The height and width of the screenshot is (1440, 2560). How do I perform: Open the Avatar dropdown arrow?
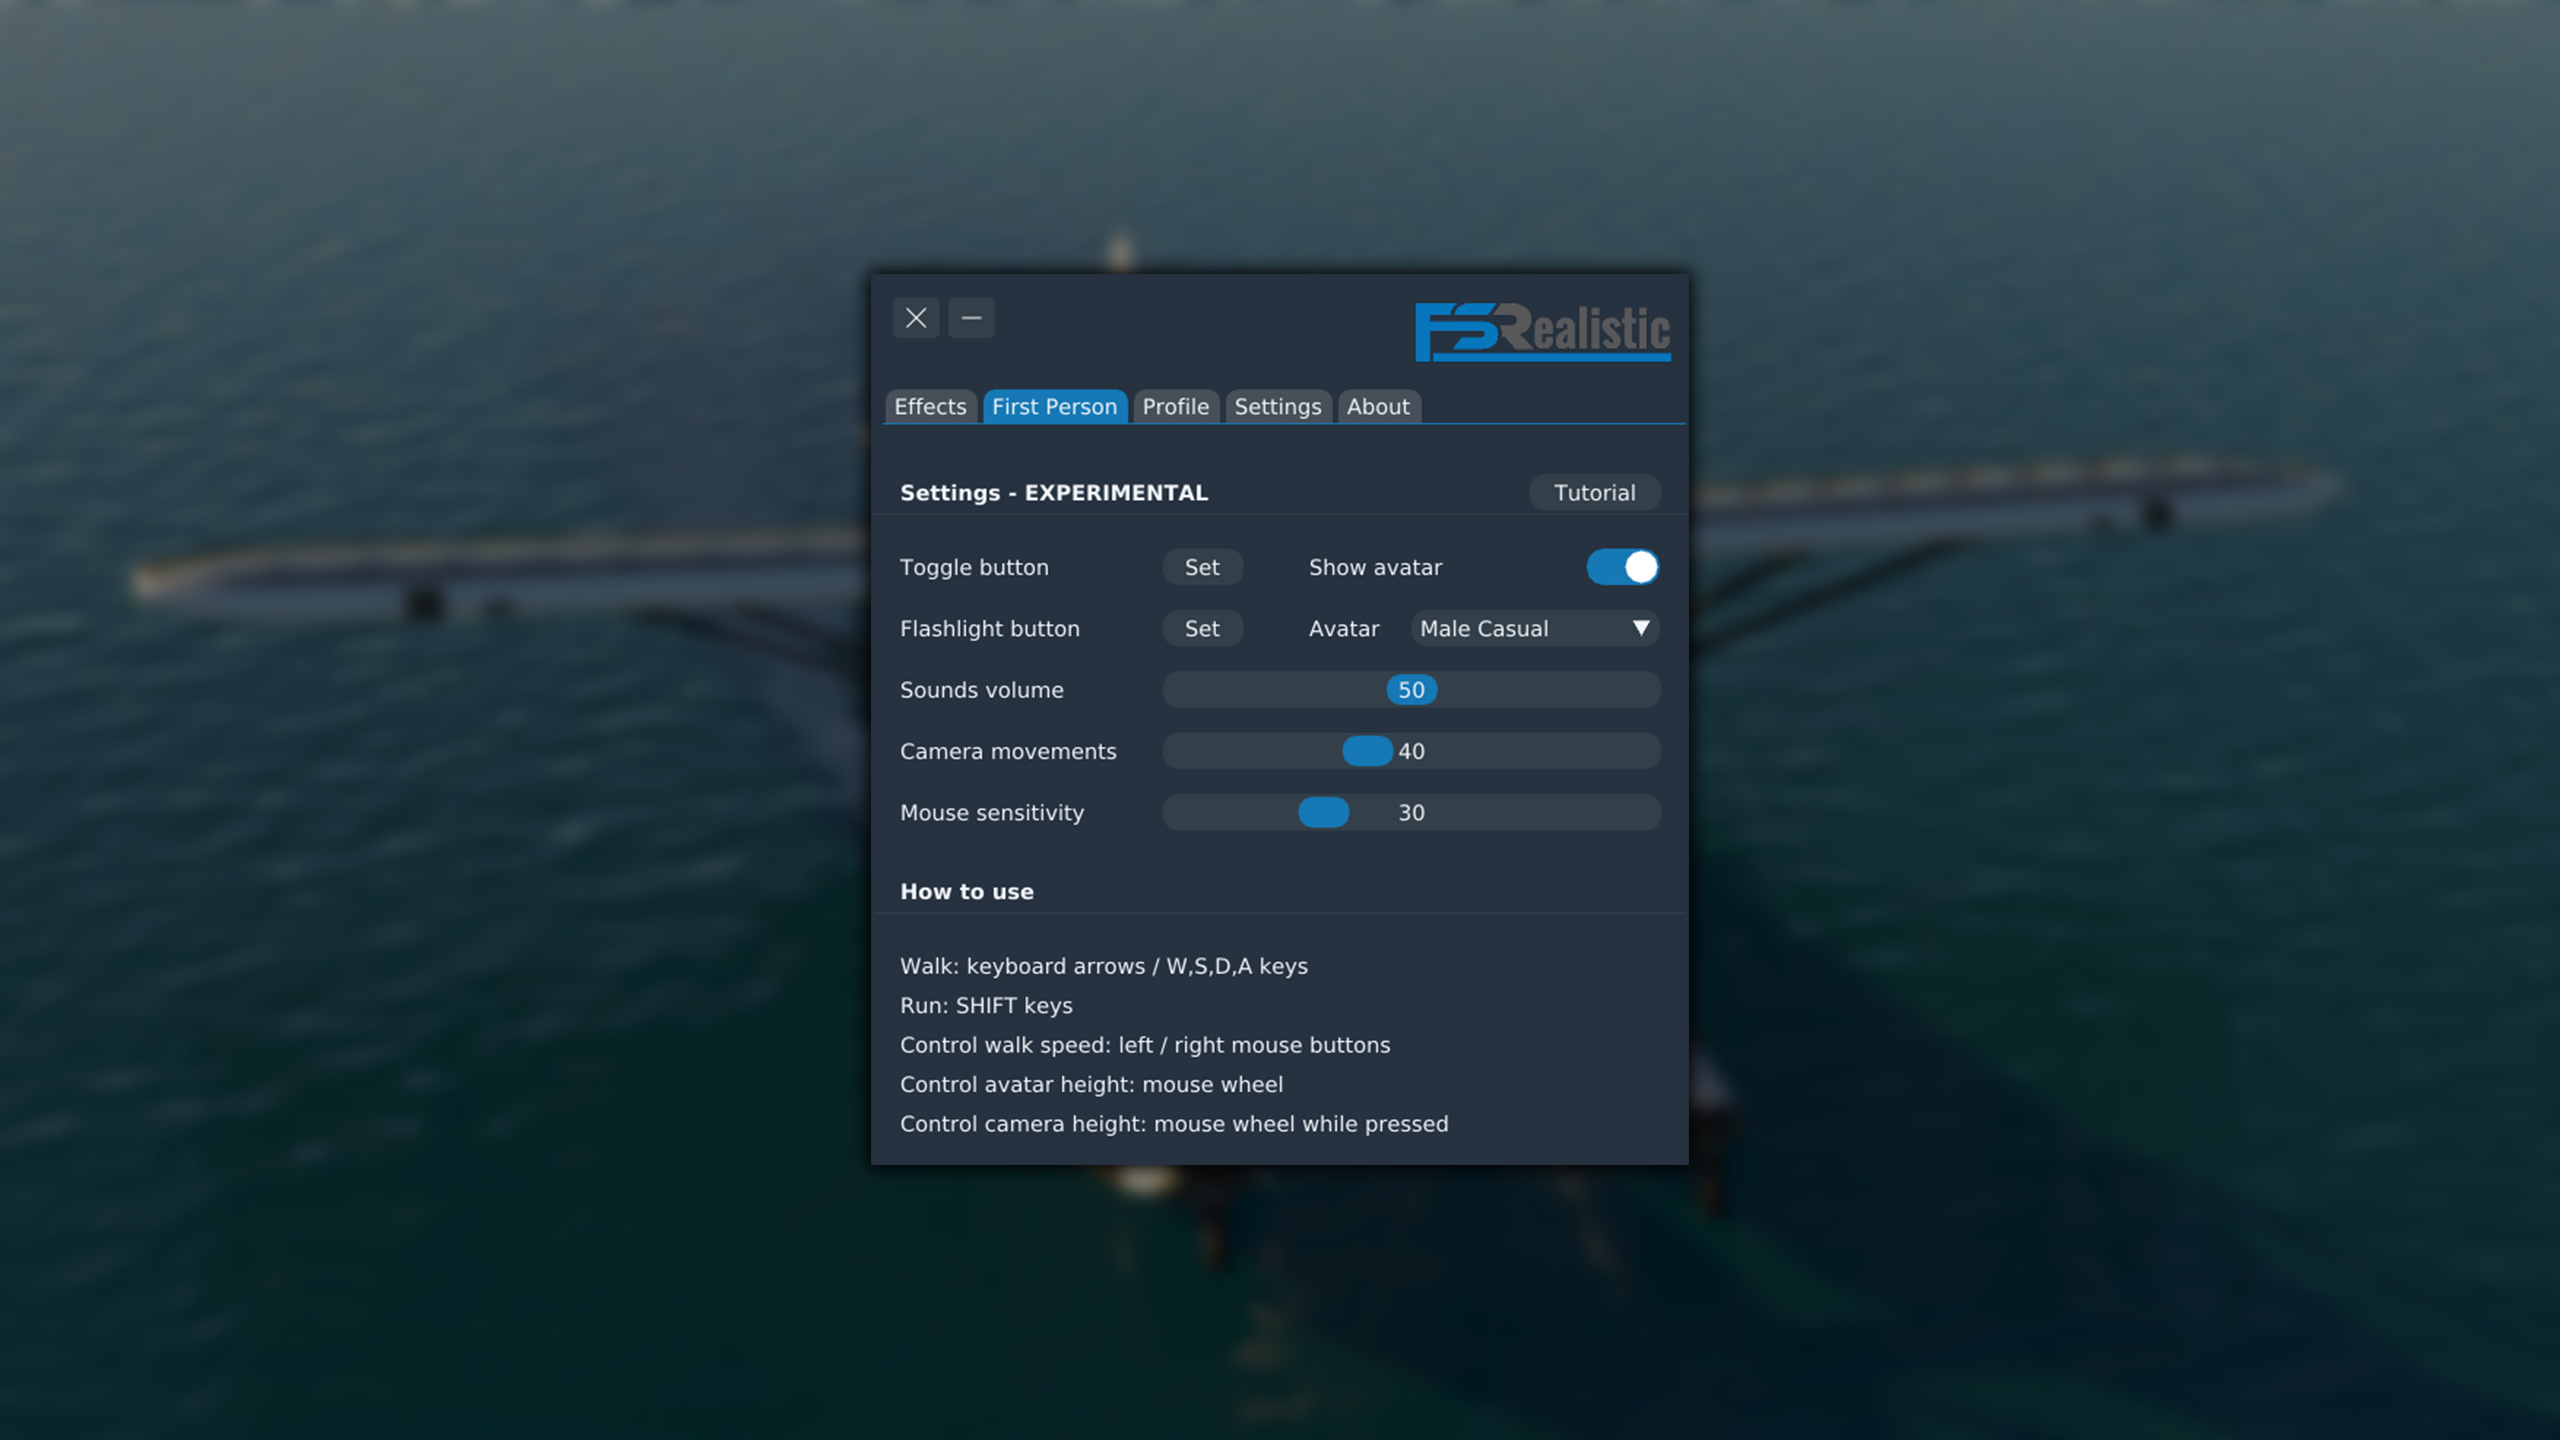click(x=1640, y=628)
